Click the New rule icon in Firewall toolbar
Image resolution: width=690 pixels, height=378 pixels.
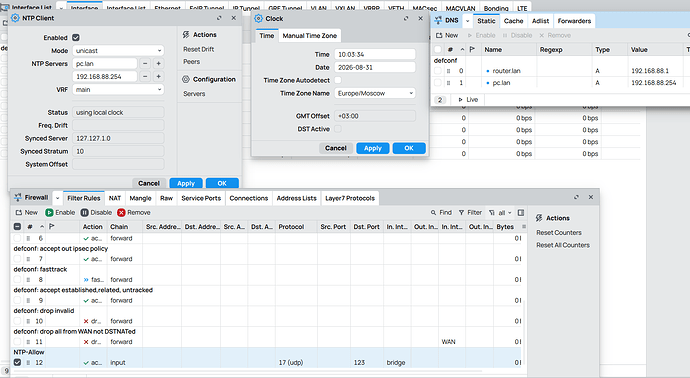click(x=19, y=213)
